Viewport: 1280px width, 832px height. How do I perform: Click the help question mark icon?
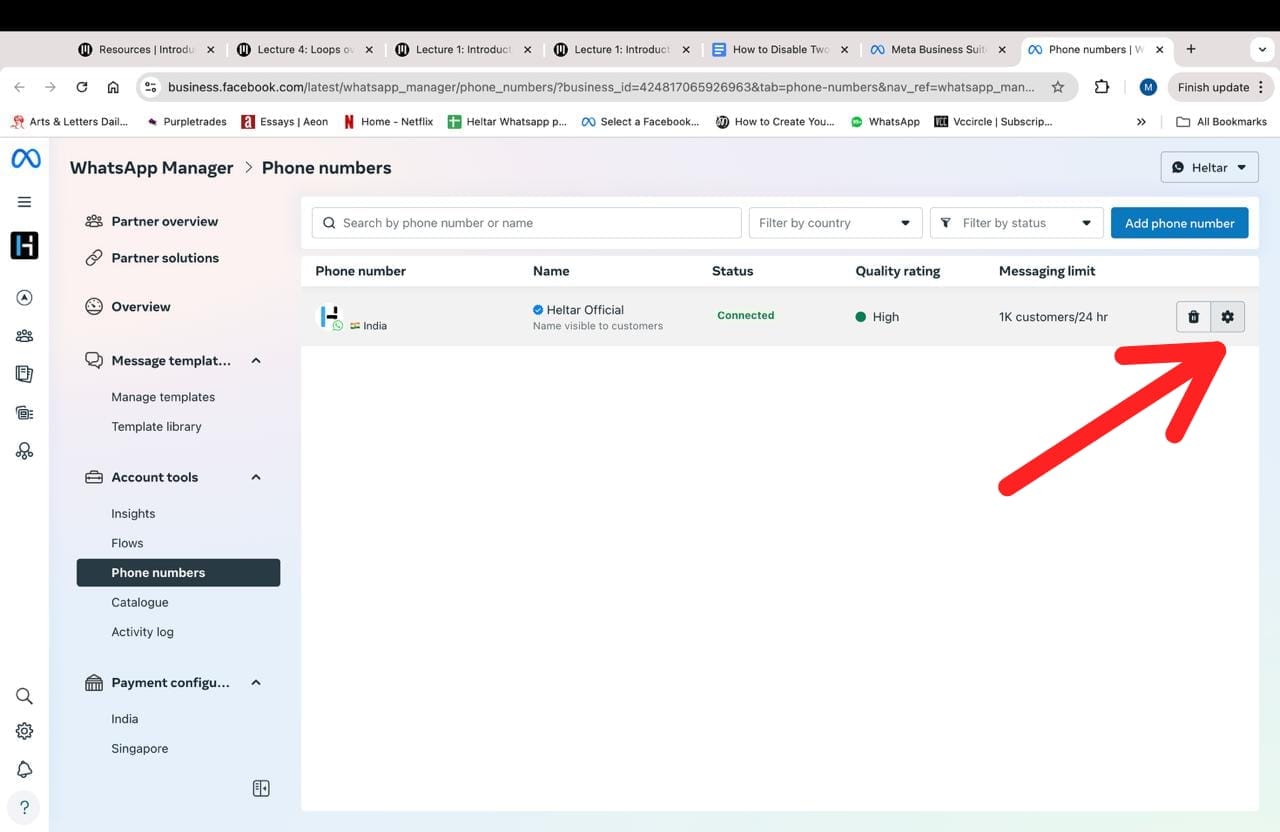pos(25,807)
